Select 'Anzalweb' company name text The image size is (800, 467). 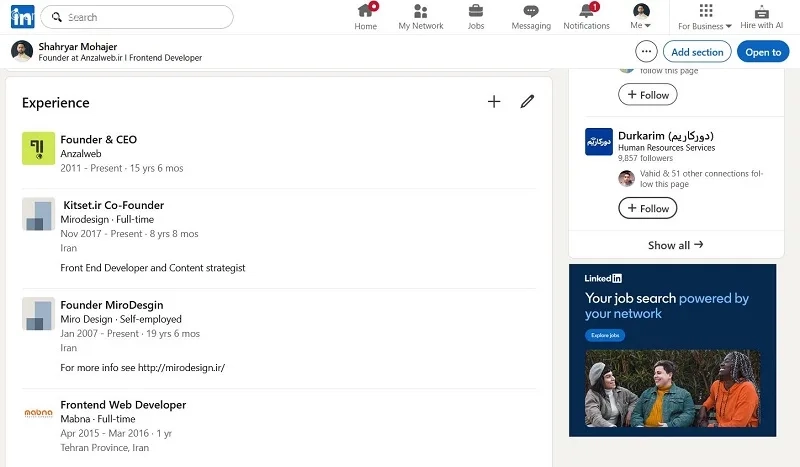pos(81,154)
